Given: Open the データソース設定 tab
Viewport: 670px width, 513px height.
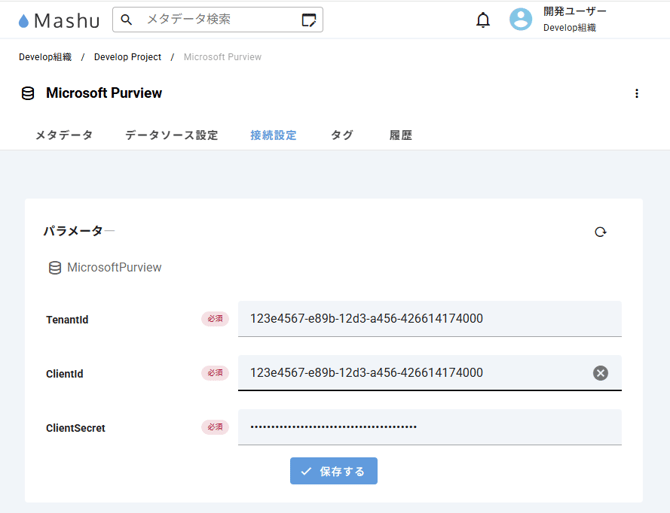Looking at the screenshot, I should coord(171,135).
